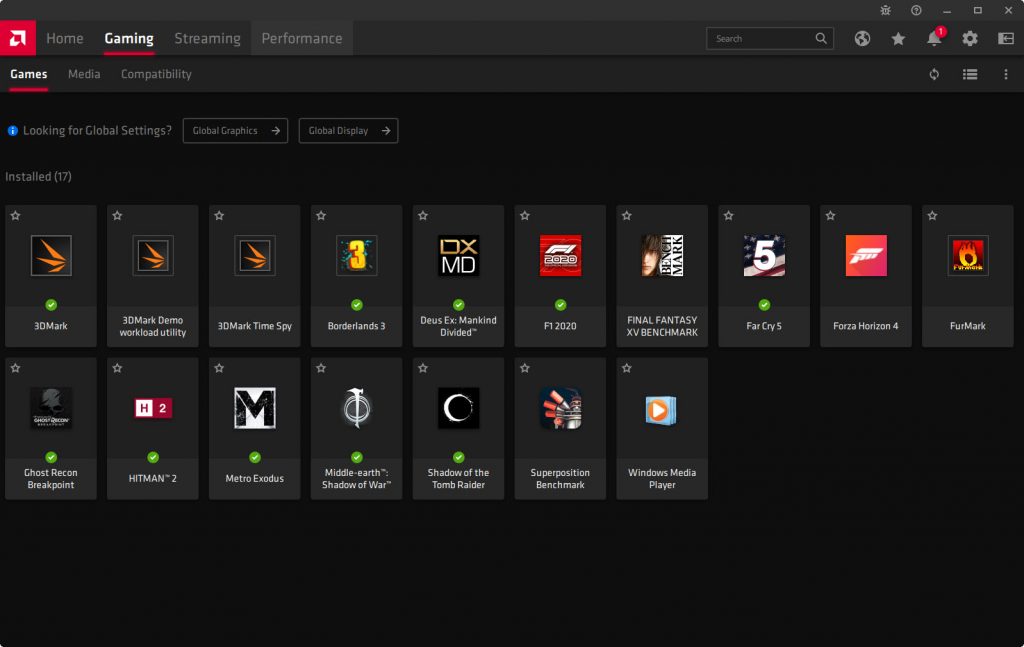The height and width of the screenshot is (647, 1024).
Task: Switch to list view layout
Action: [x=970, y=74]
